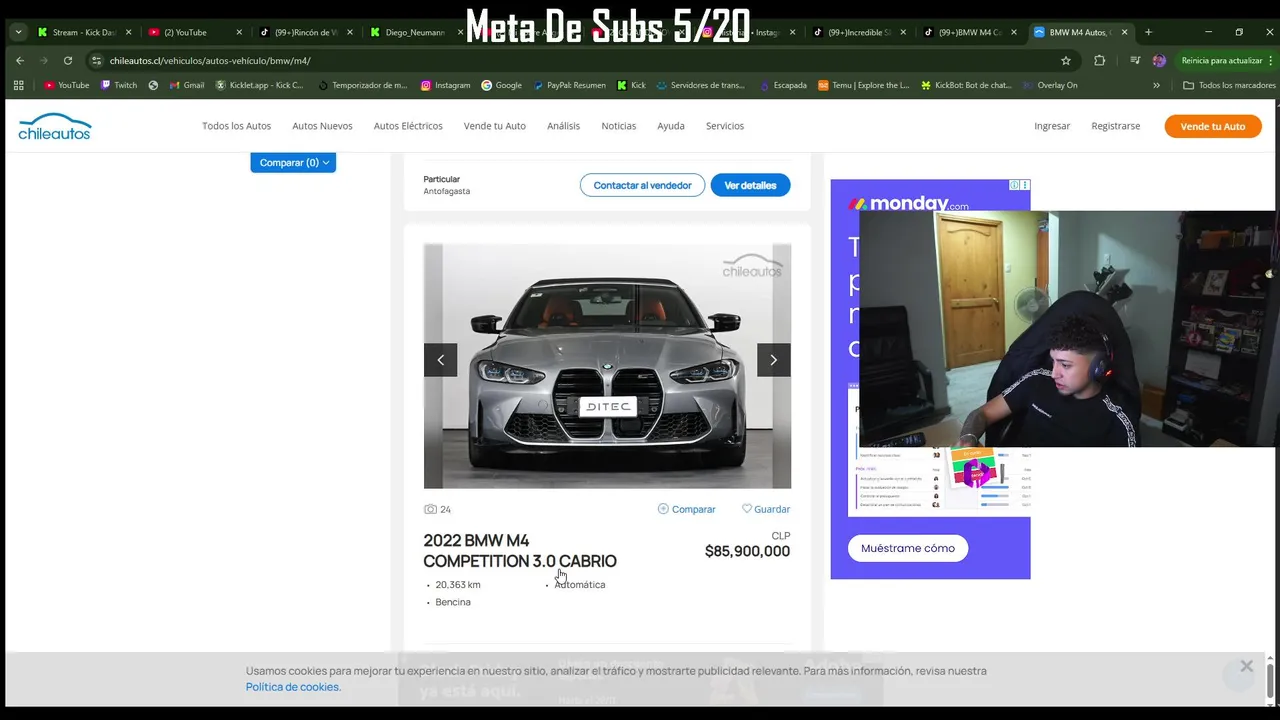Open the Instagram bookmark
The image size is (1280, 720).
click(445, 85)
